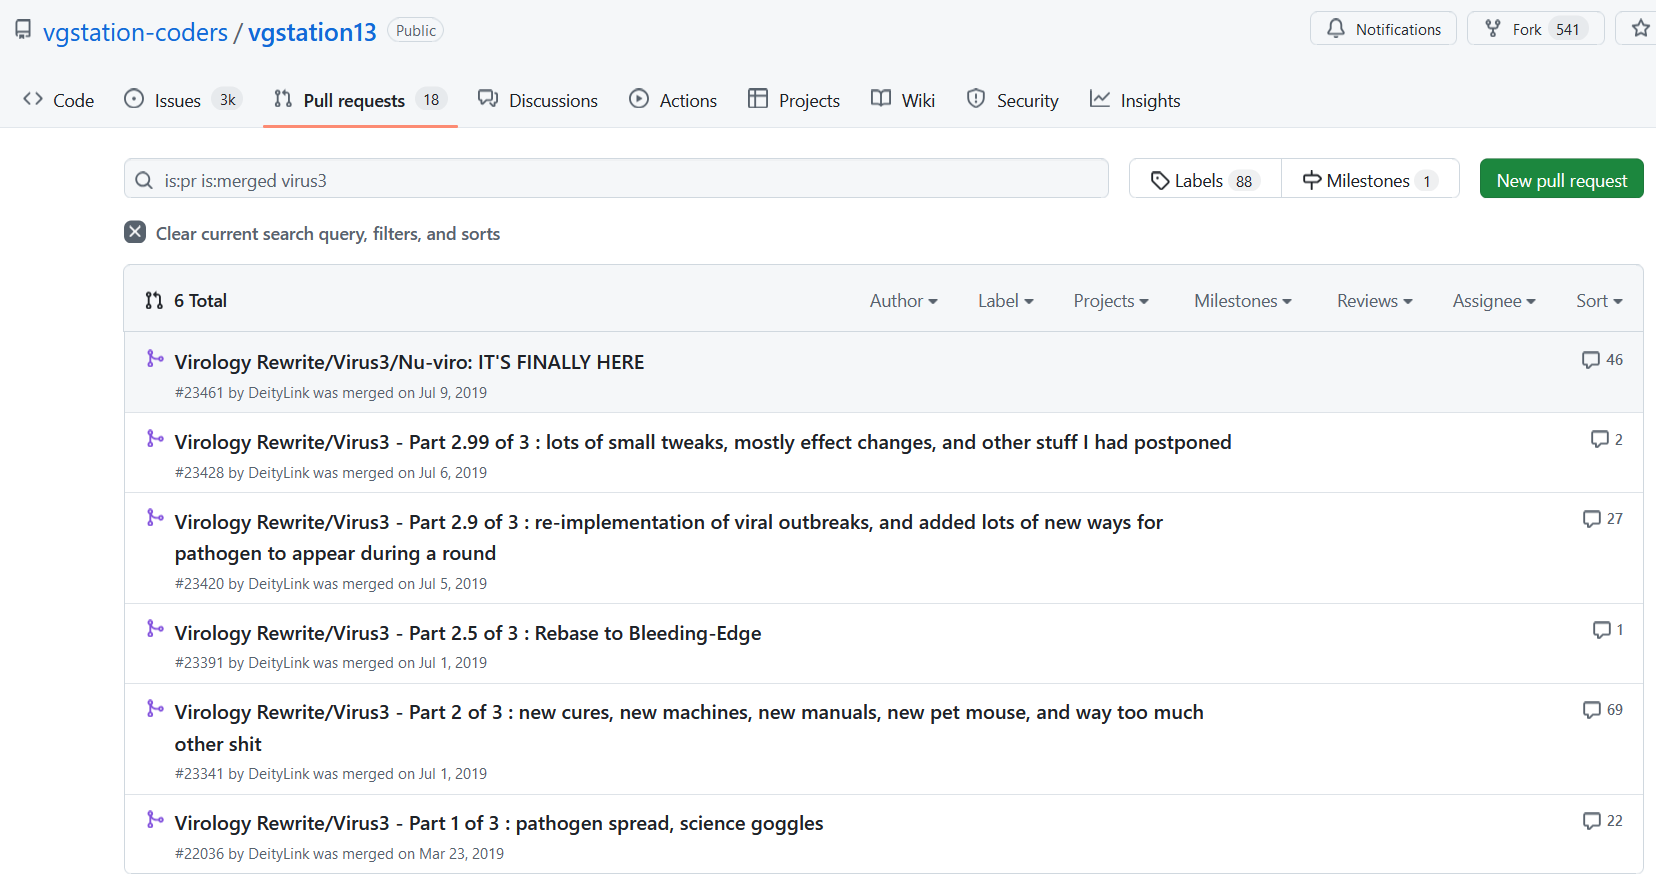Expand the Author filter dropdown
Viewport: 1656px width, 887px height.
[x=904, y=301]
